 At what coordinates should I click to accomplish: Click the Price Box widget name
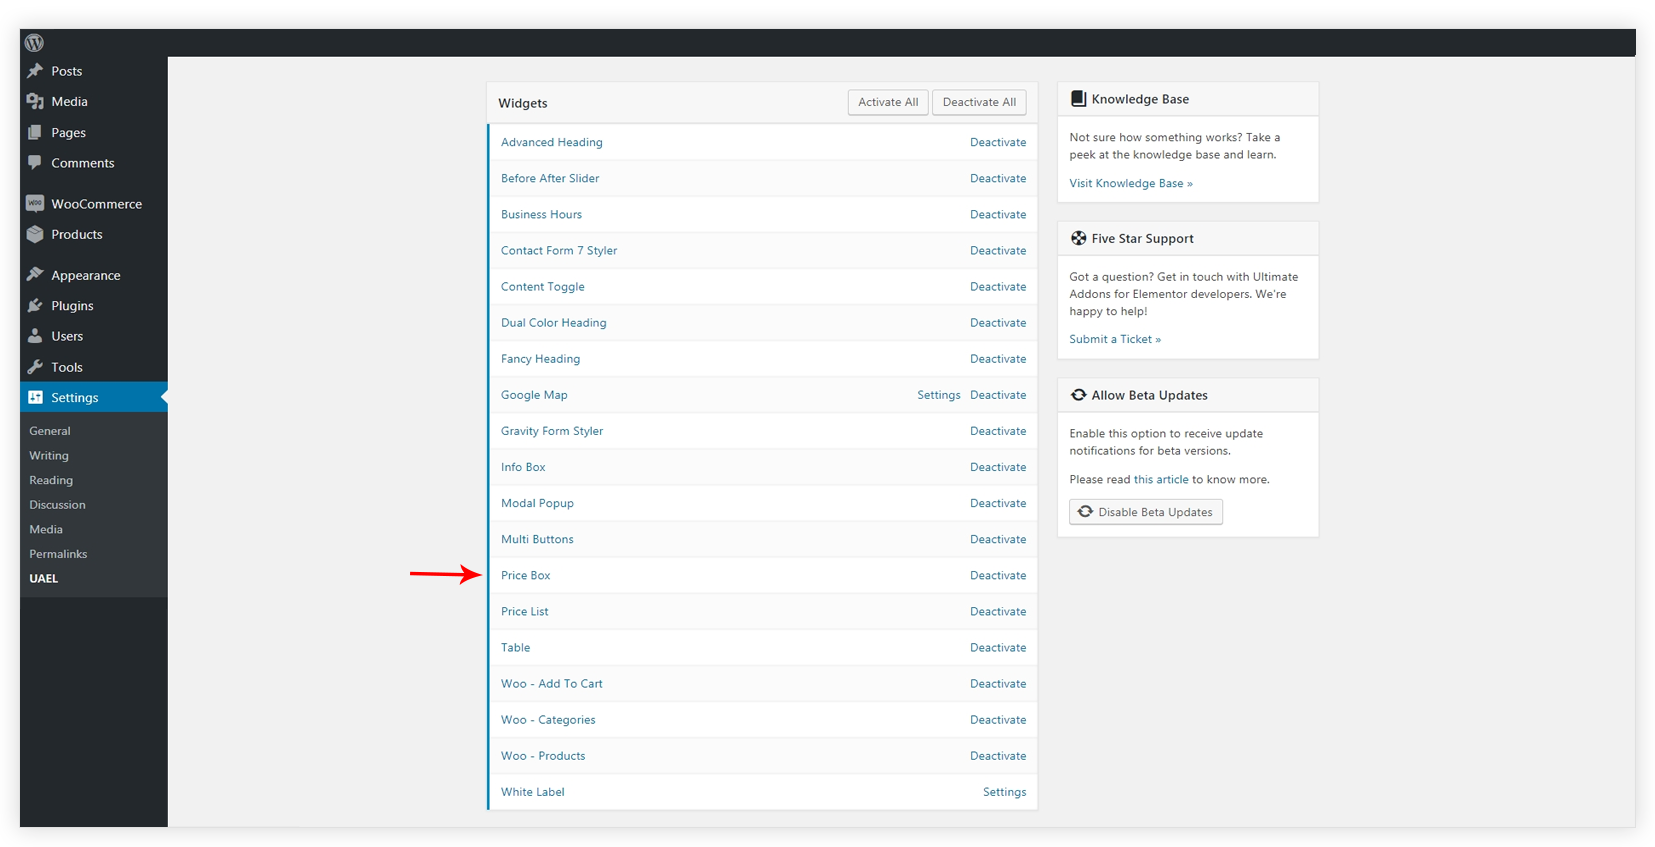[x=526, y=575]
